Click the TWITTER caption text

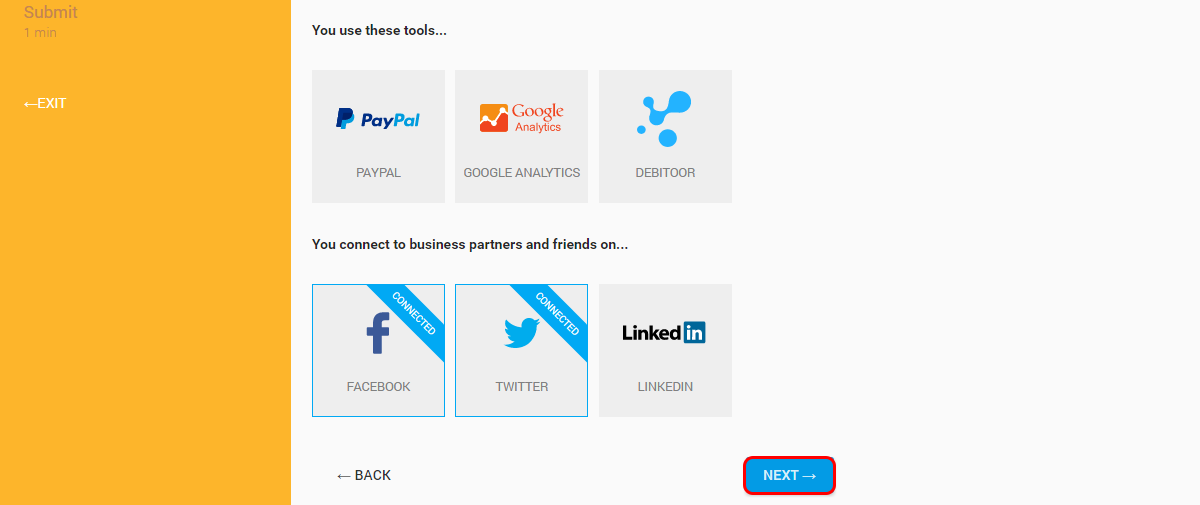click(521, 387)
